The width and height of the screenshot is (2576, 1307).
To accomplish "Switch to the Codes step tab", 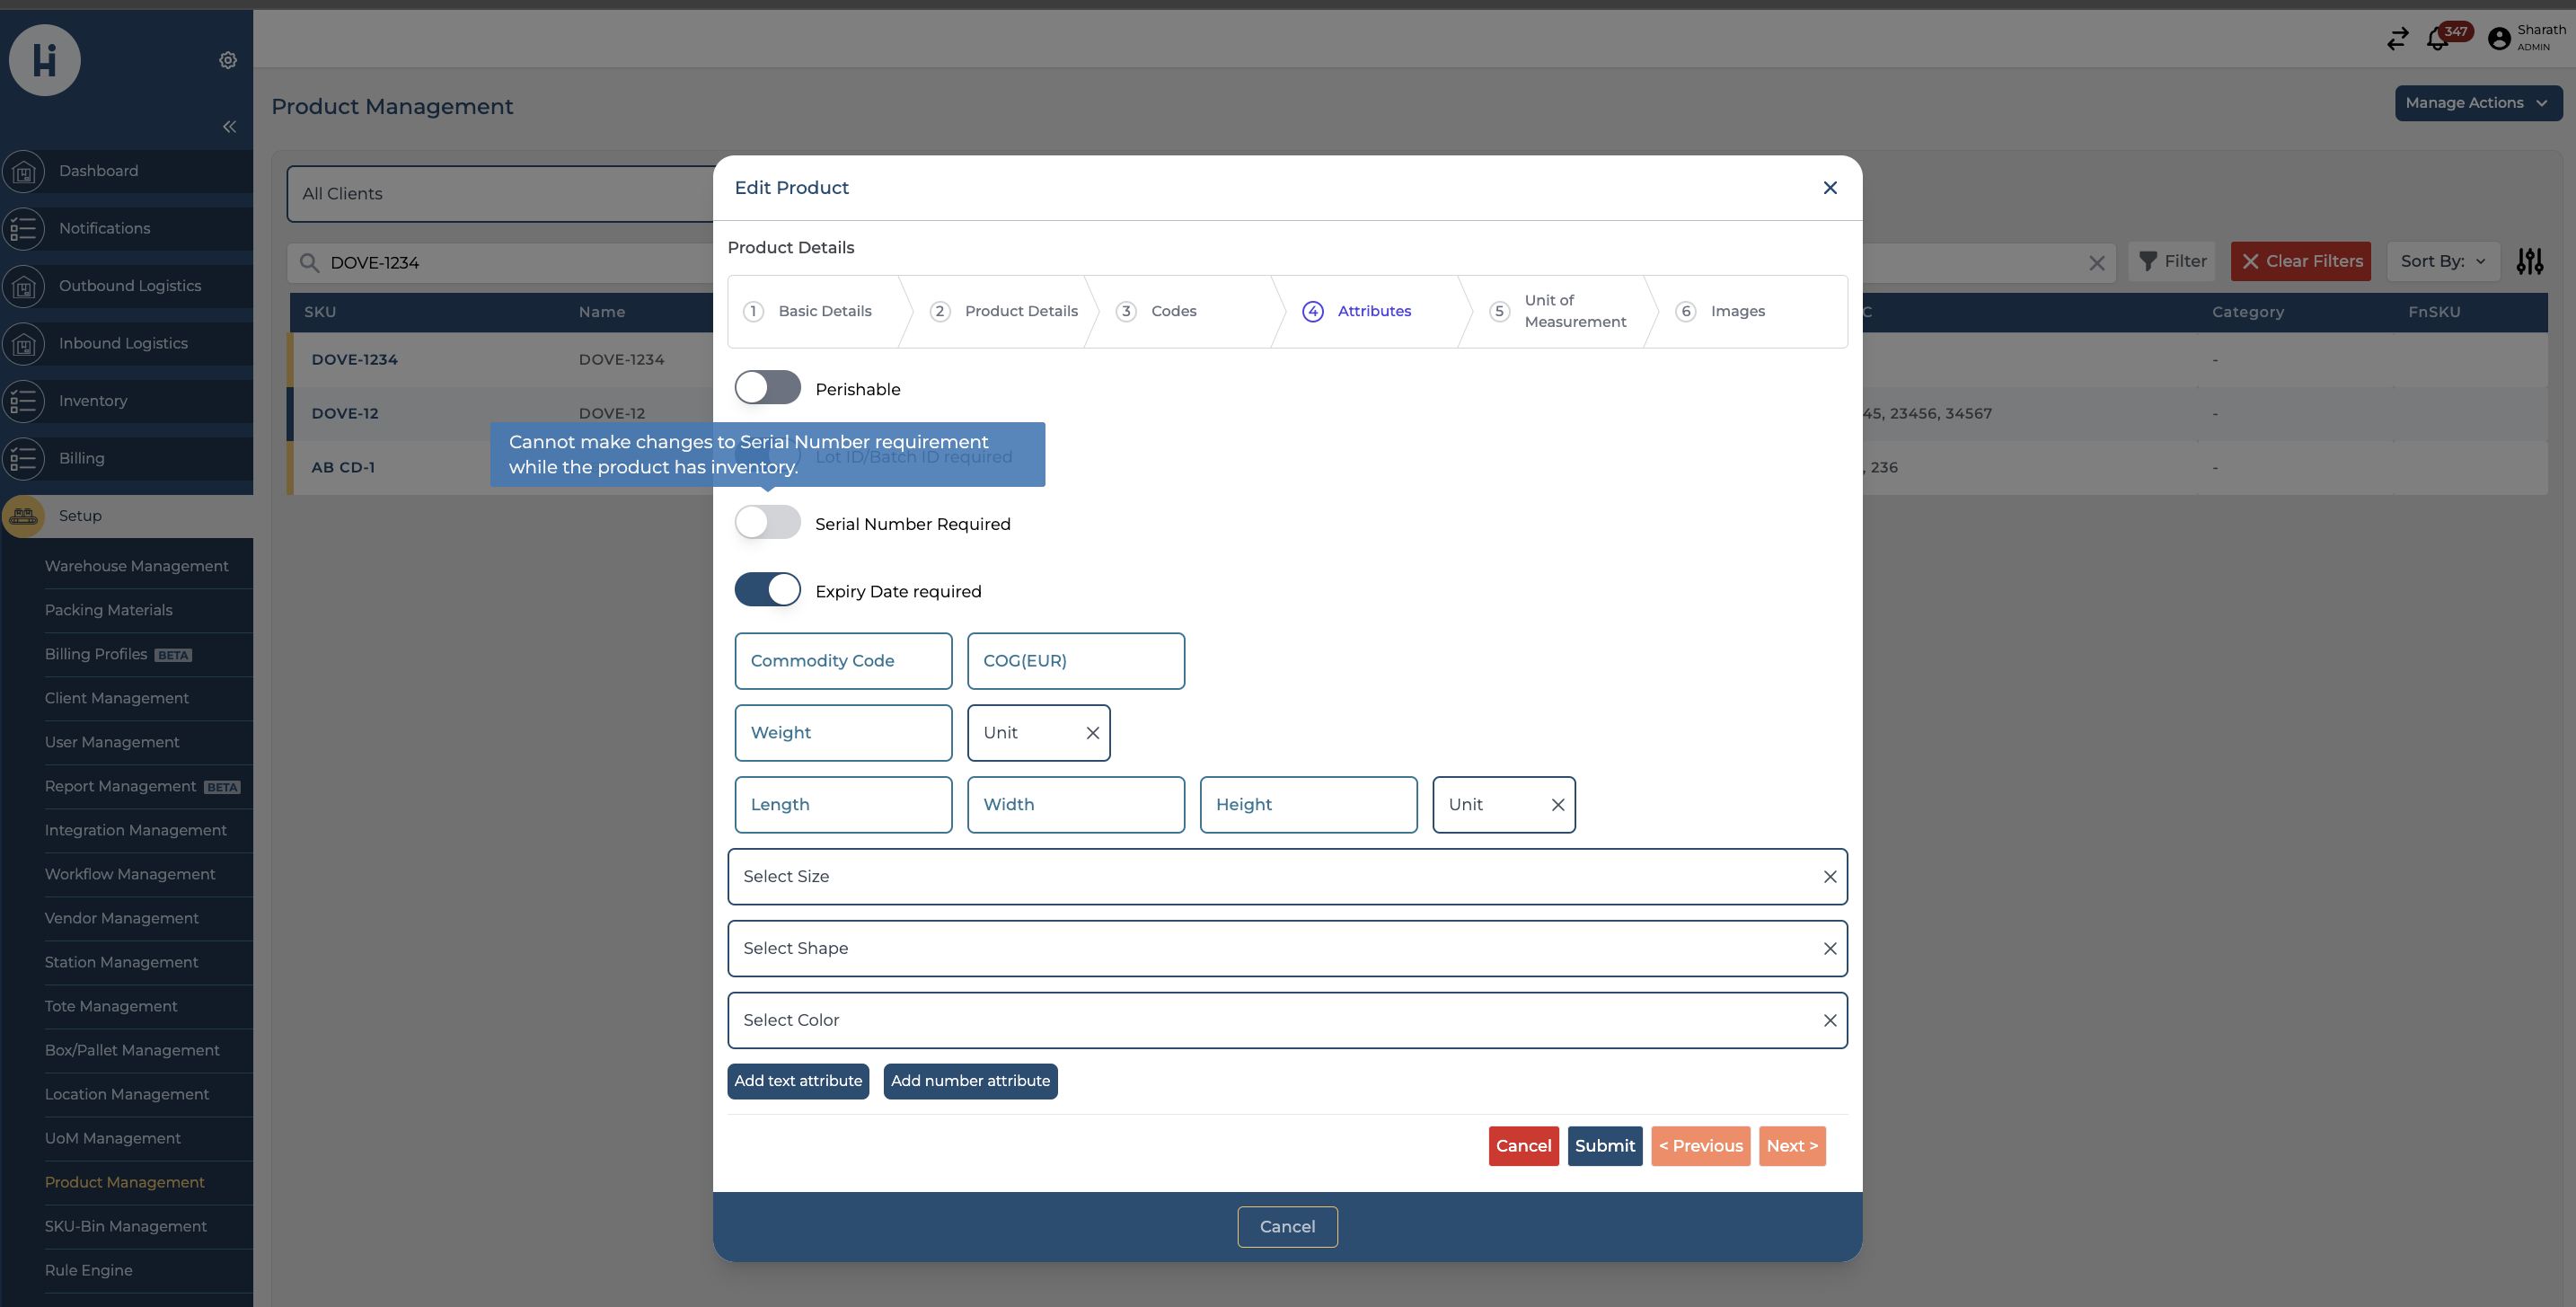I will (x=1172, y=311).
